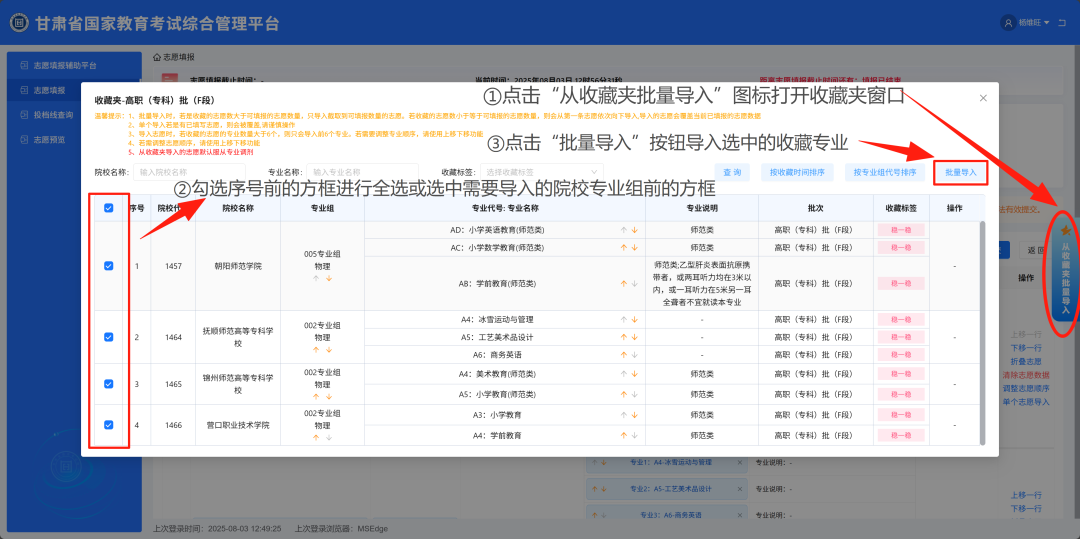
Task: Move 朝阳师范学院 005专业组 down
Action: tap(329, 278)
